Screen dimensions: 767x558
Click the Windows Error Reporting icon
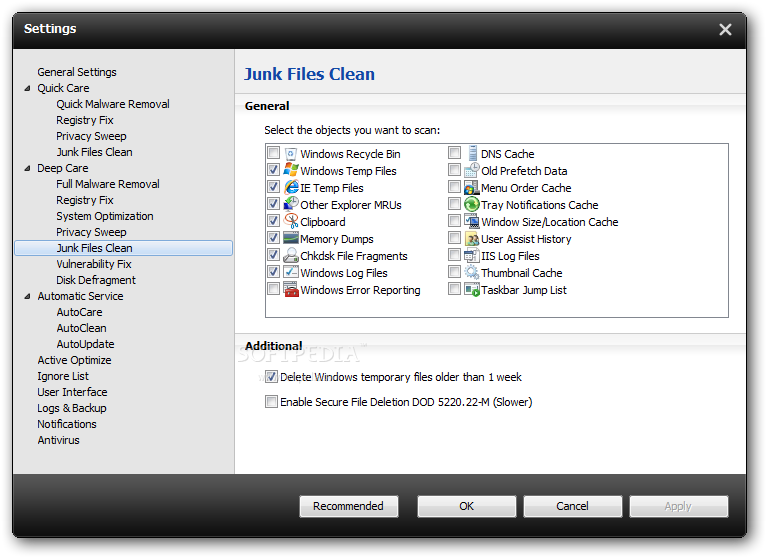click(291, 290)
